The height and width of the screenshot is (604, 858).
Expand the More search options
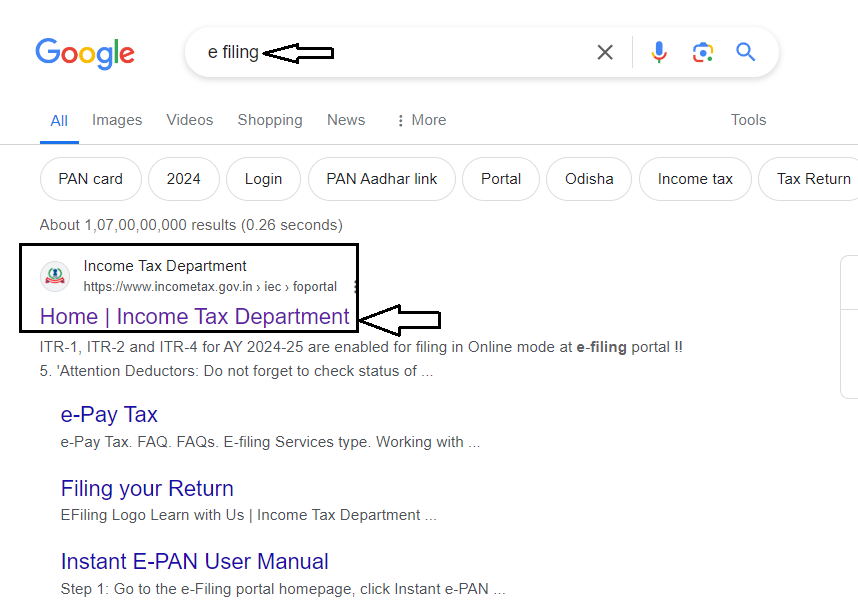point(422,120)
